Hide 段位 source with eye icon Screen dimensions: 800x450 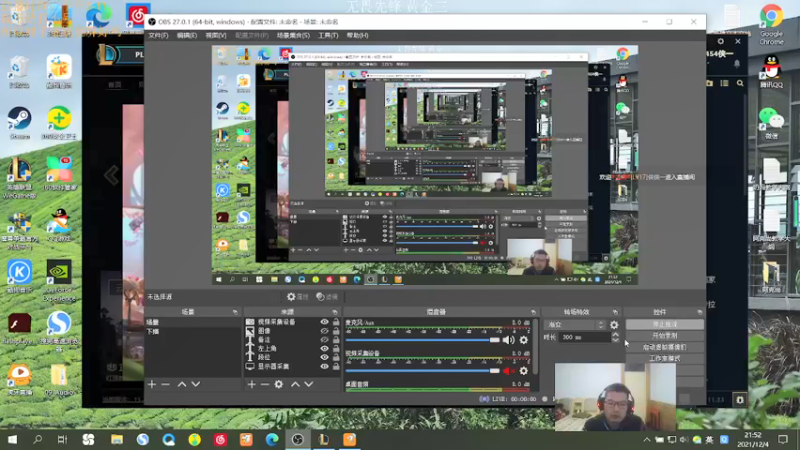[x=324, y=357]
